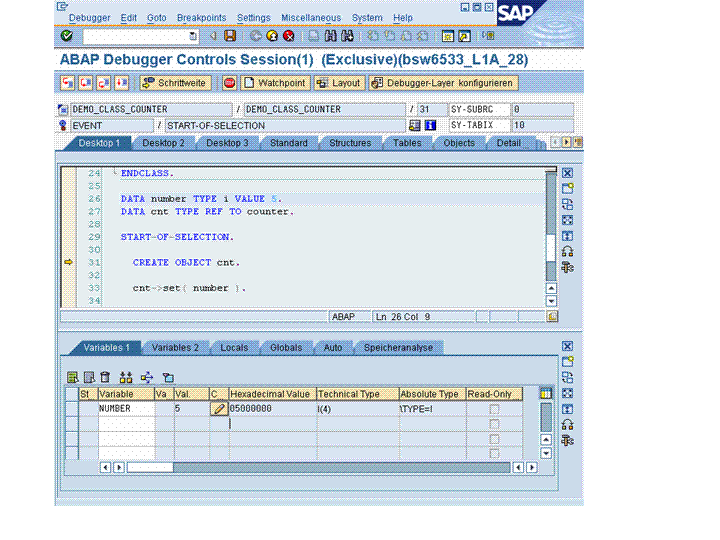Toggle Read-Only checkbox in second table row
Screen dimensions: 720x540
(494, 424)
